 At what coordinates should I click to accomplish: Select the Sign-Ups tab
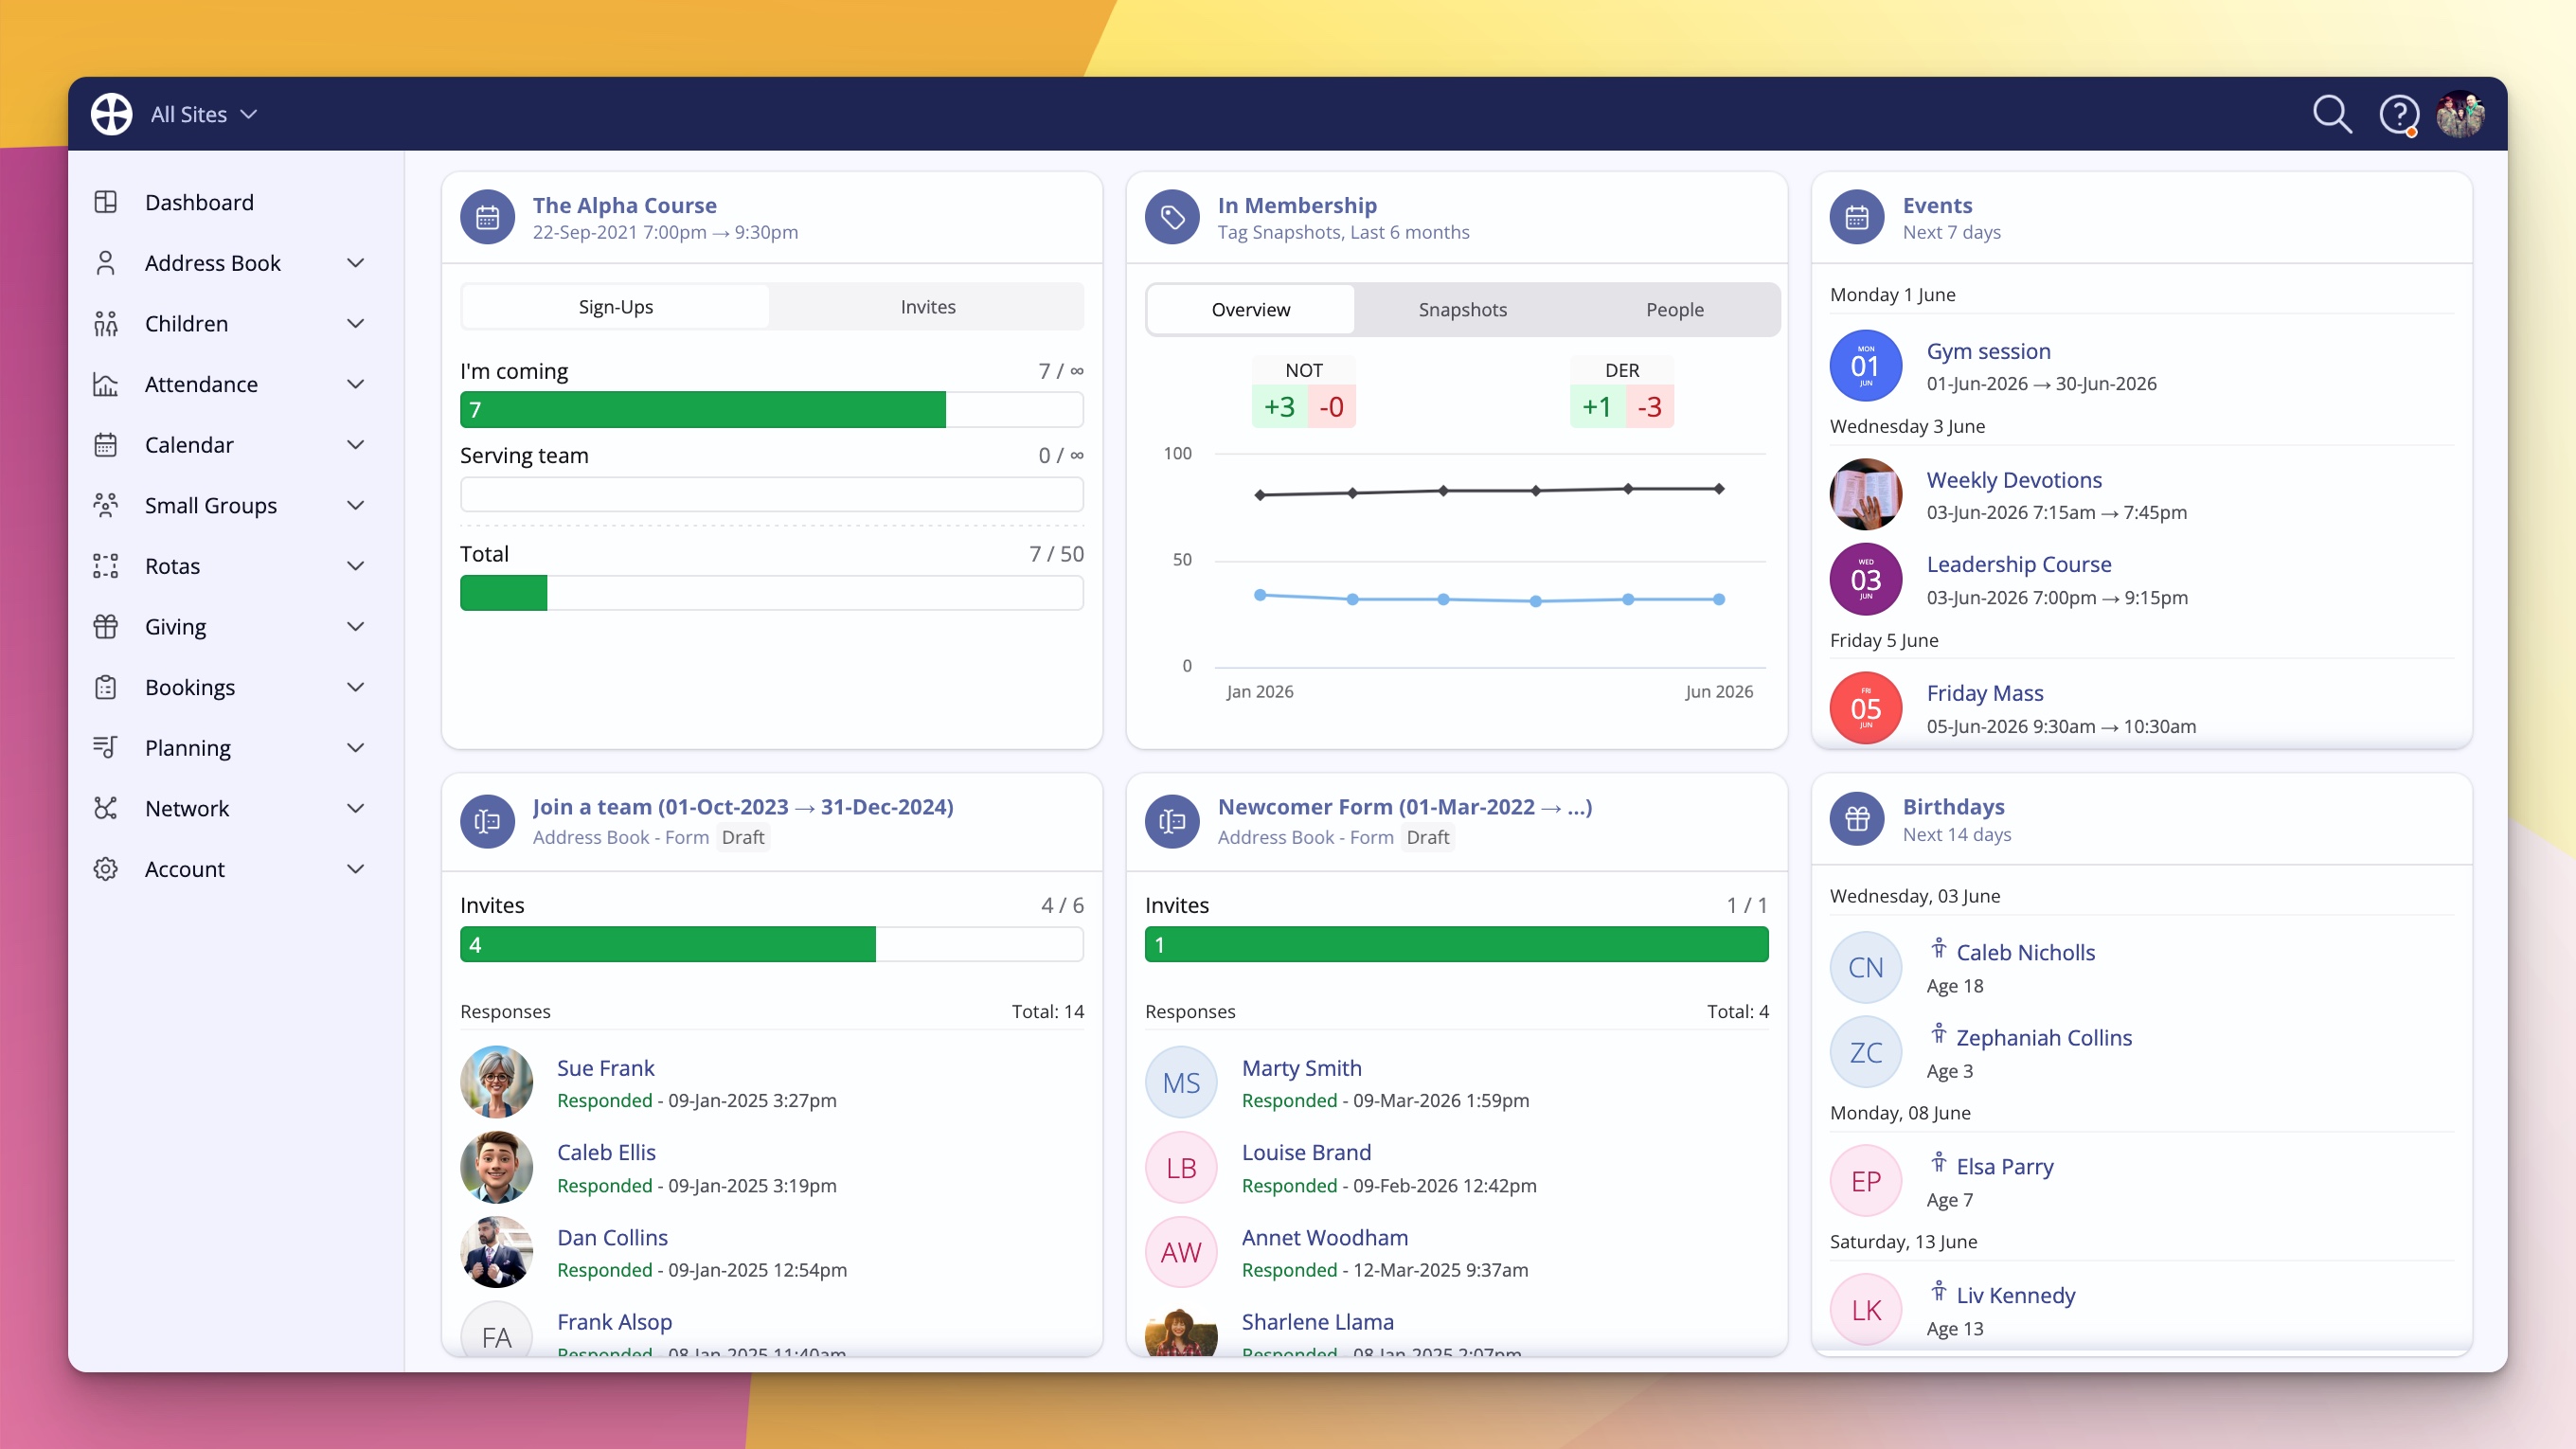tap(616, 307)
